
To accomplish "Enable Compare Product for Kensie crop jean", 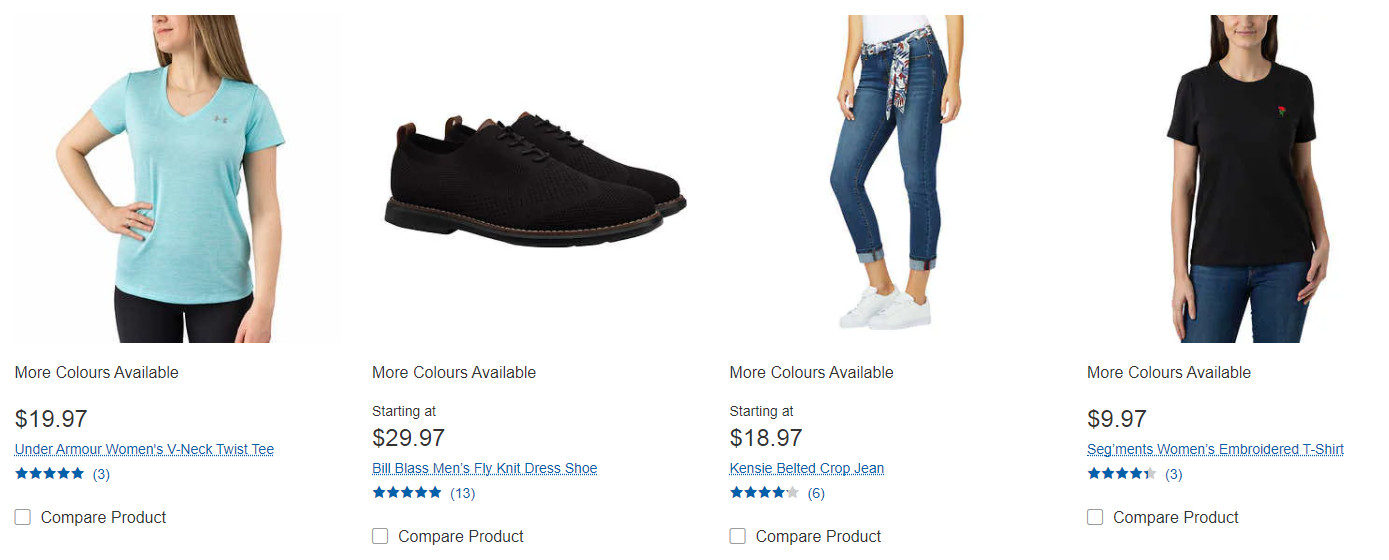I will 738,536.
